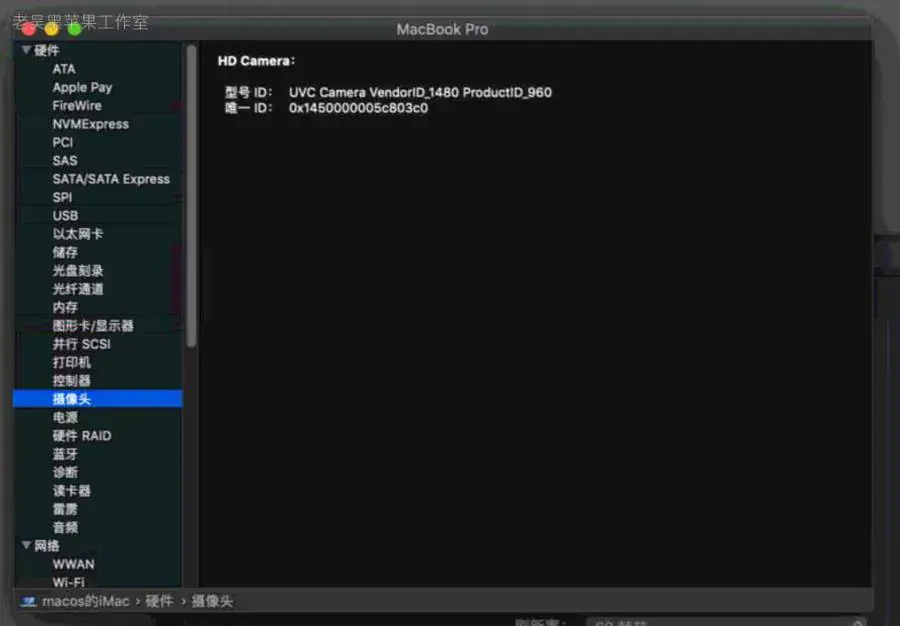Select the highlighted 摄像头 camera entry
The height and width of the screenshot is (626, 900).
click(x=98, y=399)
